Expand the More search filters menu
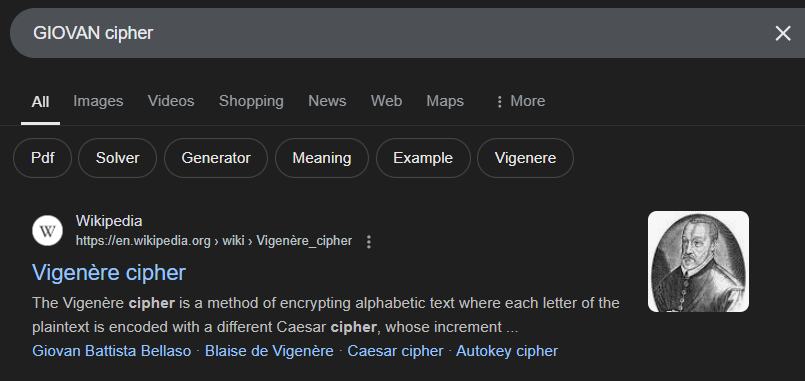The width and height of the screenshot is (805, 381). tap(520, 101)
